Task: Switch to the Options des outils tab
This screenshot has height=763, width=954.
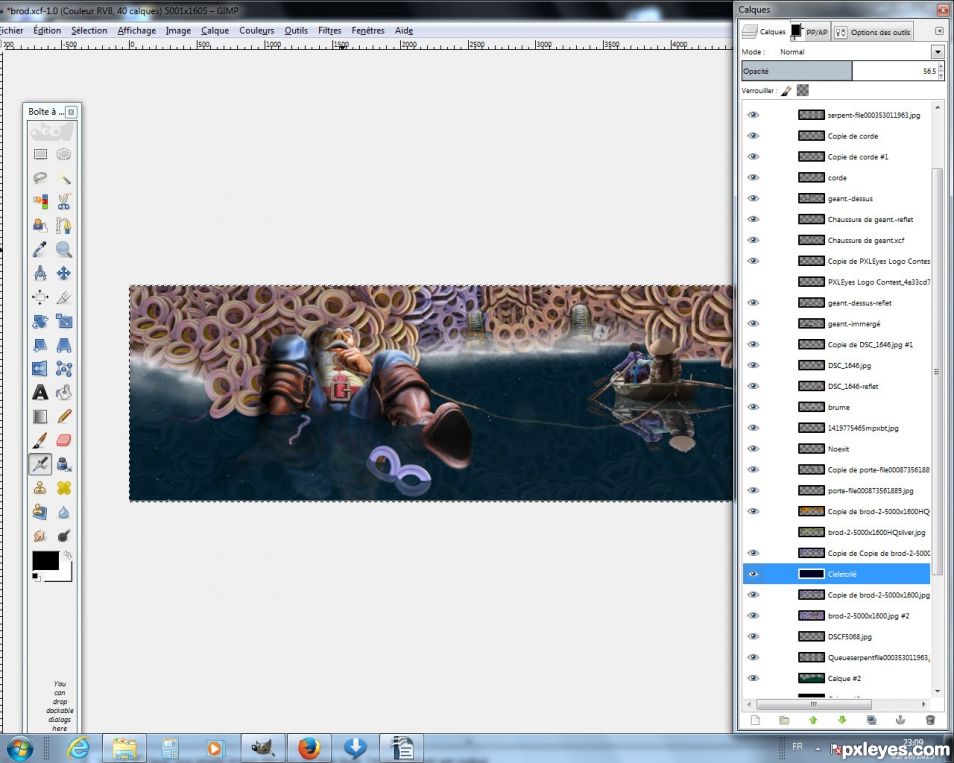Action: [872, 32]
